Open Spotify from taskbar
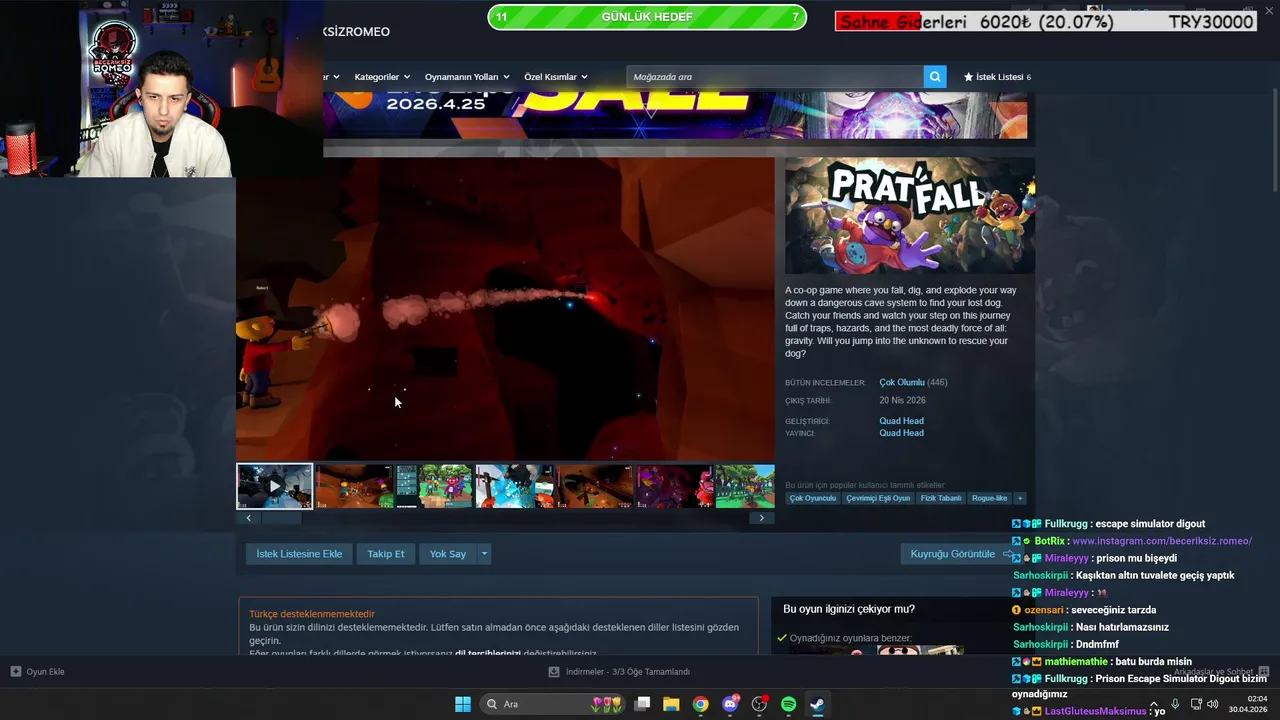 tap(788, 704)
